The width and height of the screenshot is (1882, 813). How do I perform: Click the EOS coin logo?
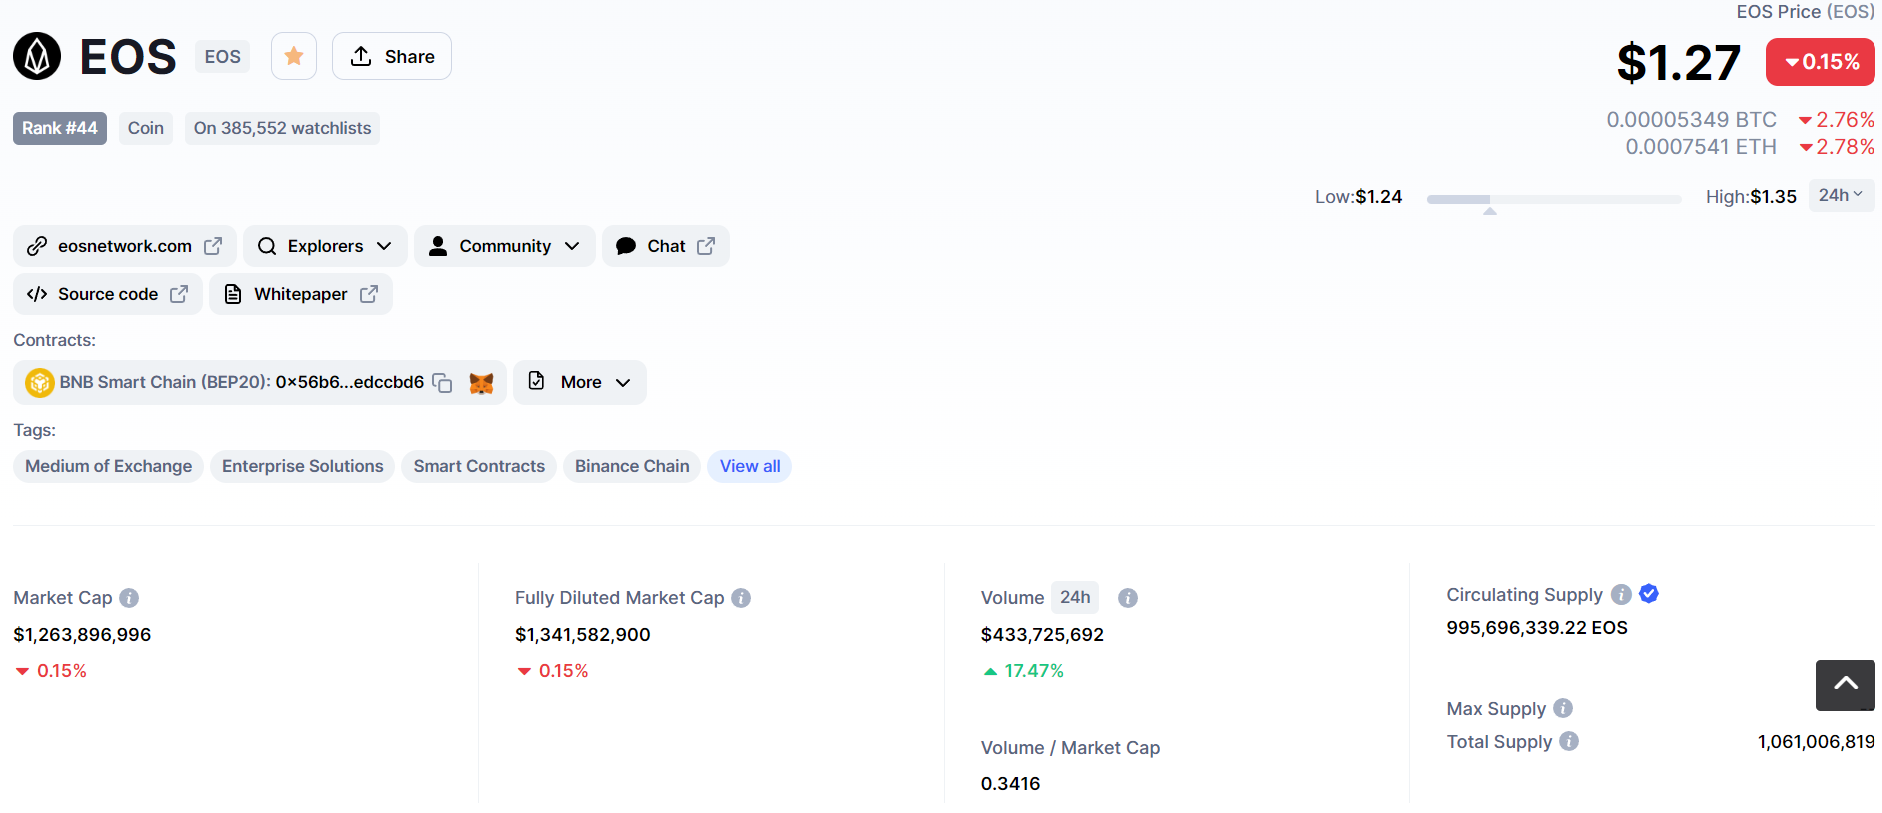point(37,56)
